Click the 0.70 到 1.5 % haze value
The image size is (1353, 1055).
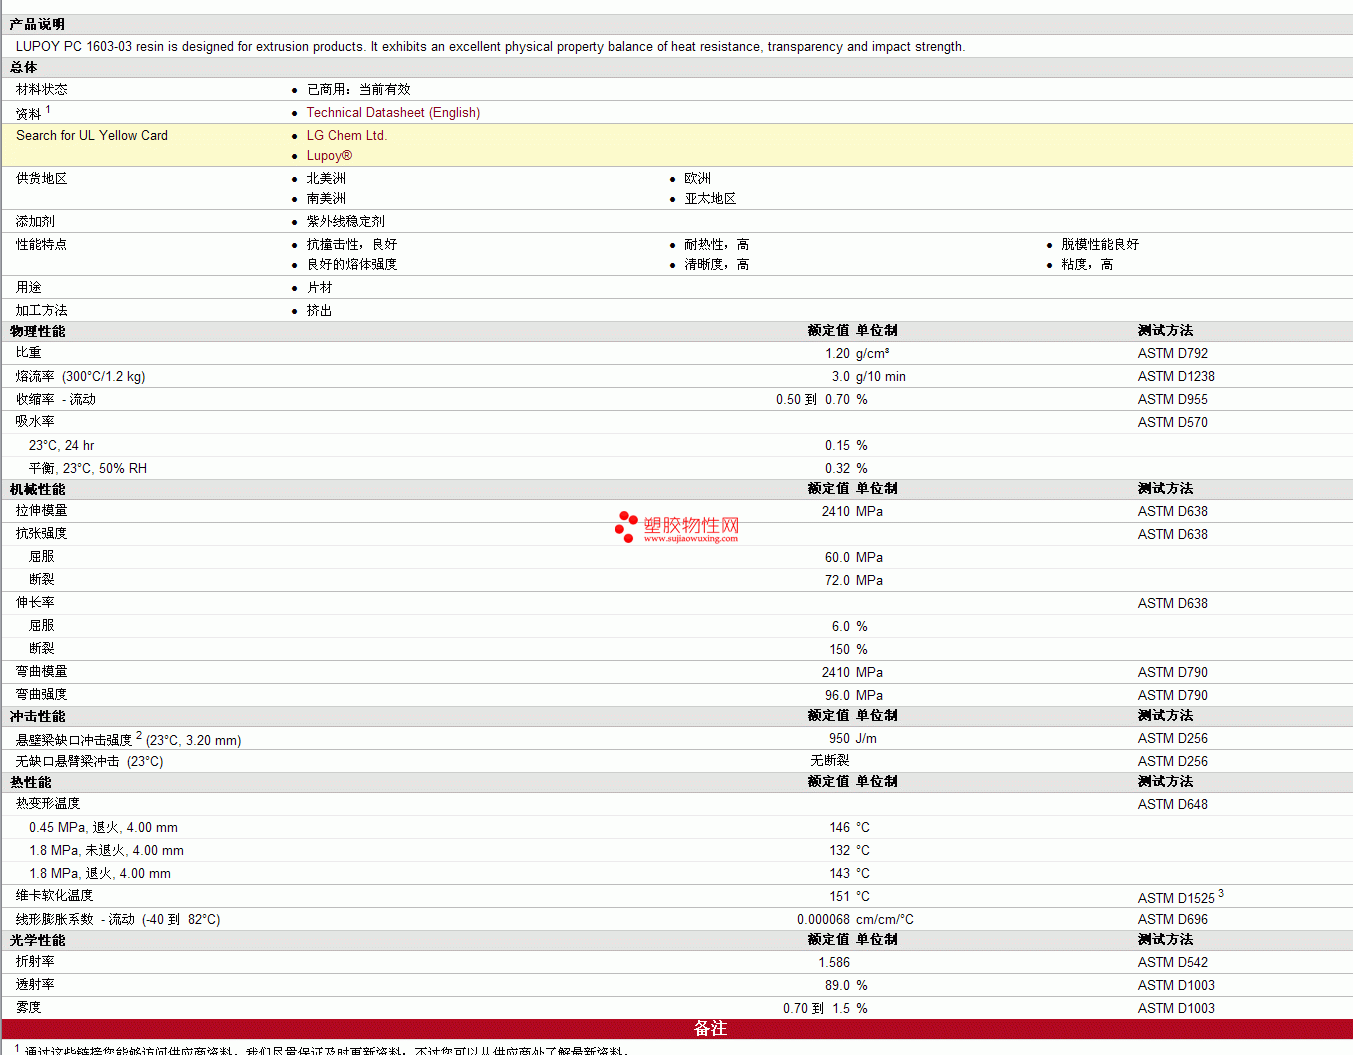[x=825, y=1009]
